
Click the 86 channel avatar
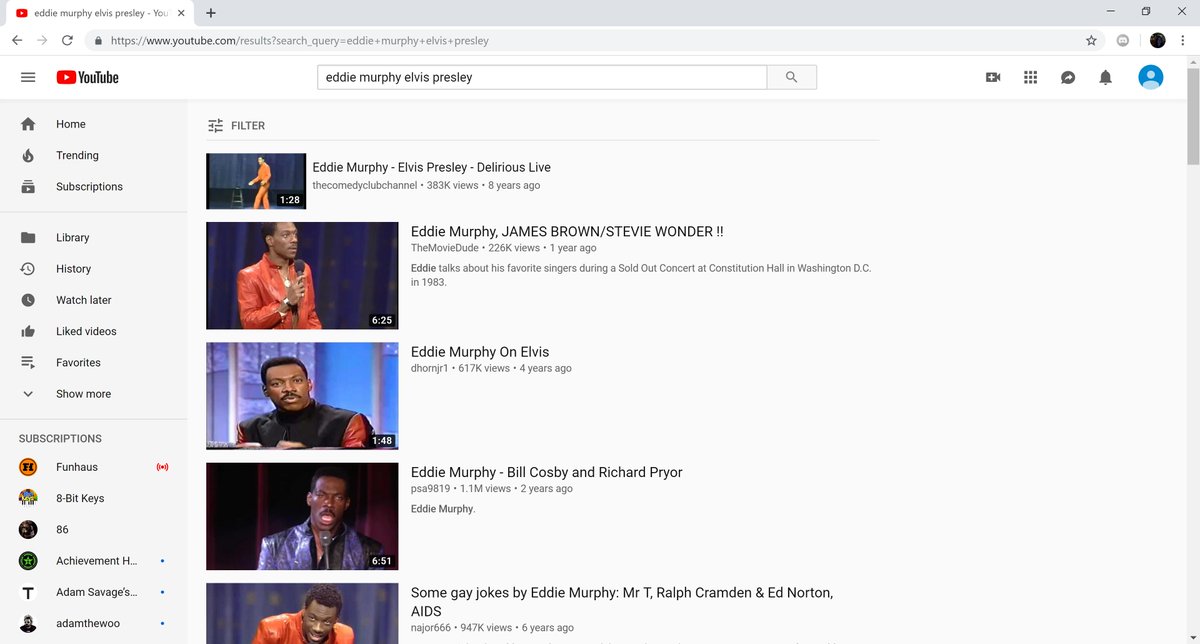point(28,529)
